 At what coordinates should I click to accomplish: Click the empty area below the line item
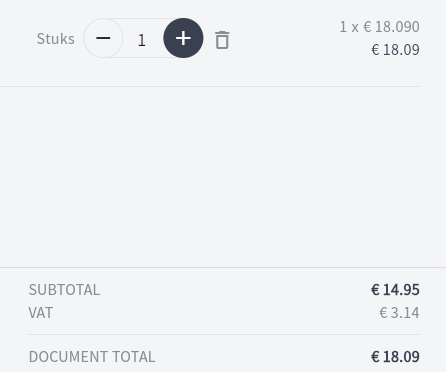click(210, 177)
